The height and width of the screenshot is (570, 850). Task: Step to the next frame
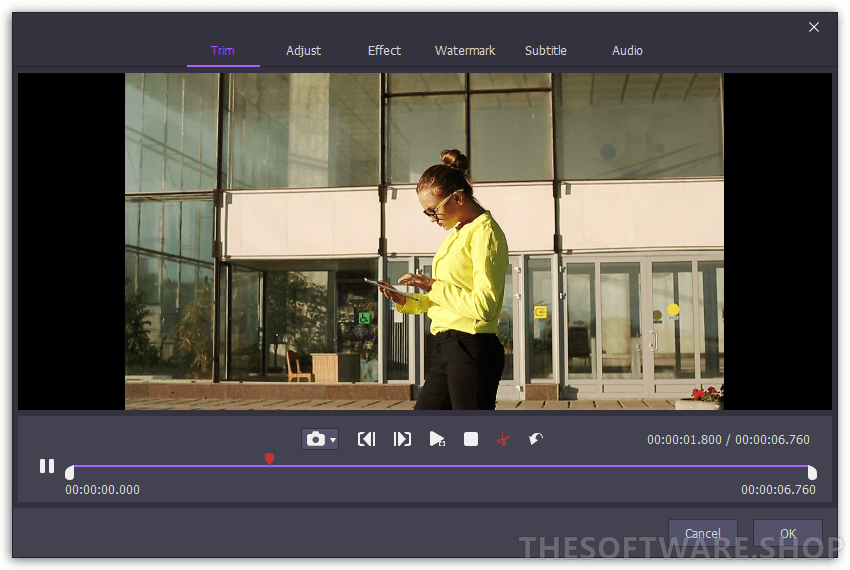point(402,439)
